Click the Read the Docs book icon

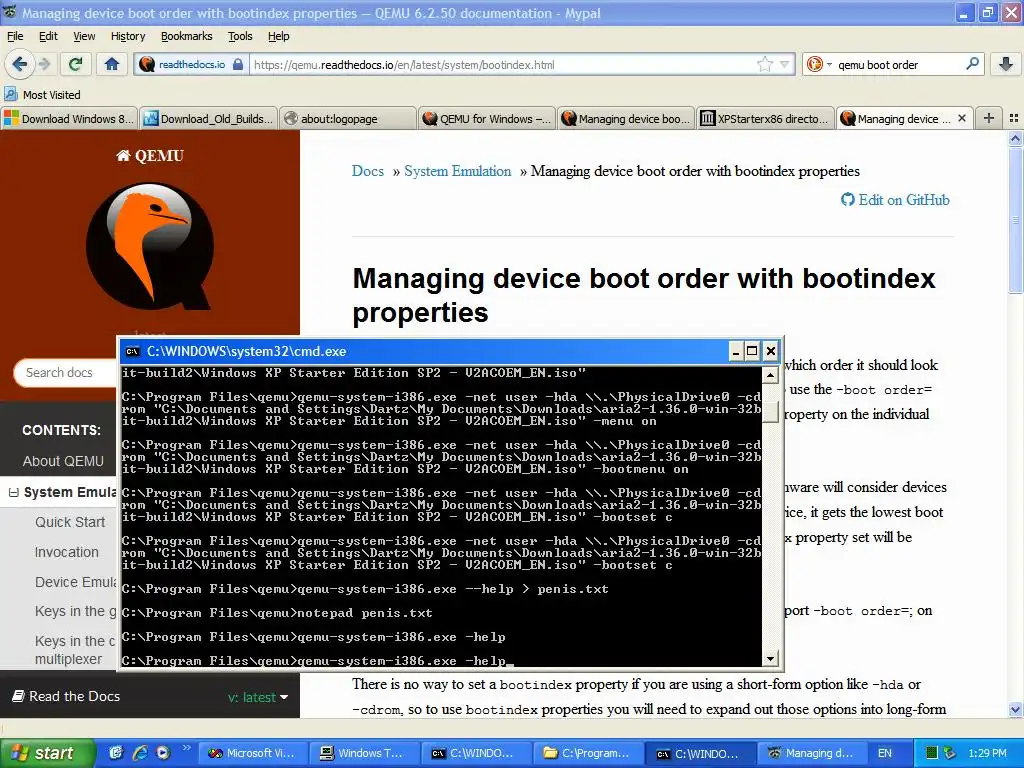pyautogui.click(x=18, y=696)
